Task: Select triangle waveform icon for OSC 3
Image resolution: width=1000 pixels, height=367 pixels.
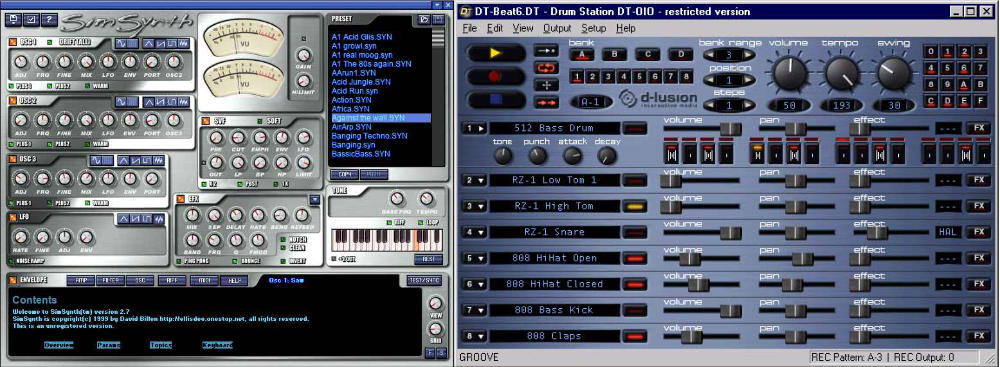Action: coord(124,160)
